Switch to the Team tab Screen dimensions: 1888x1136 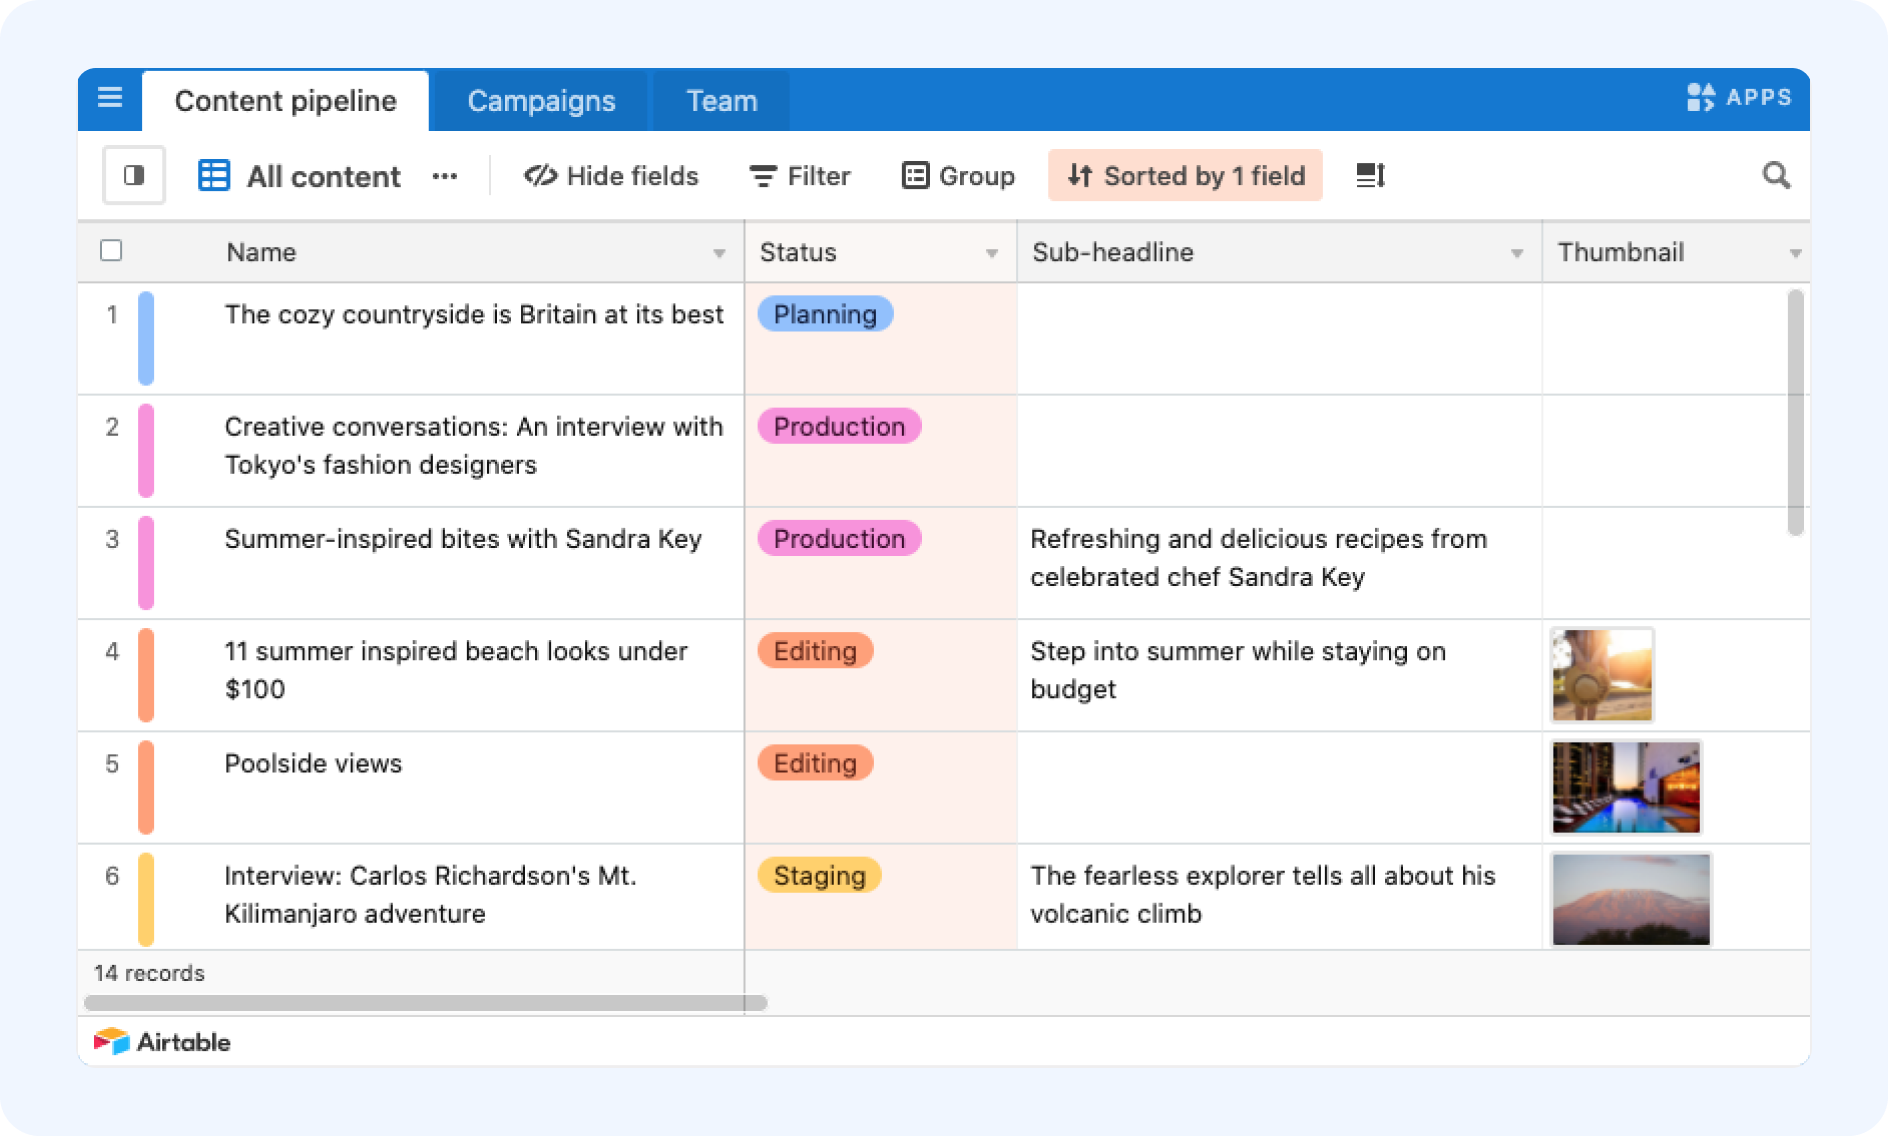coord(721,101)
